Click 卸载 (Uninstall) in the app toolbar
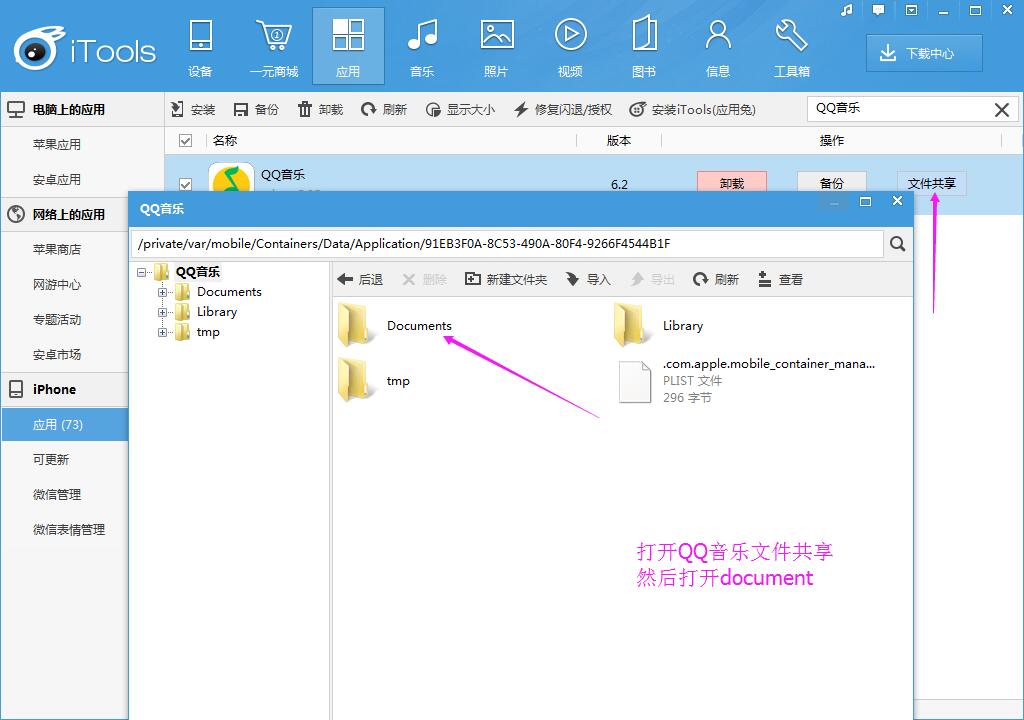 tap(320, 109)
